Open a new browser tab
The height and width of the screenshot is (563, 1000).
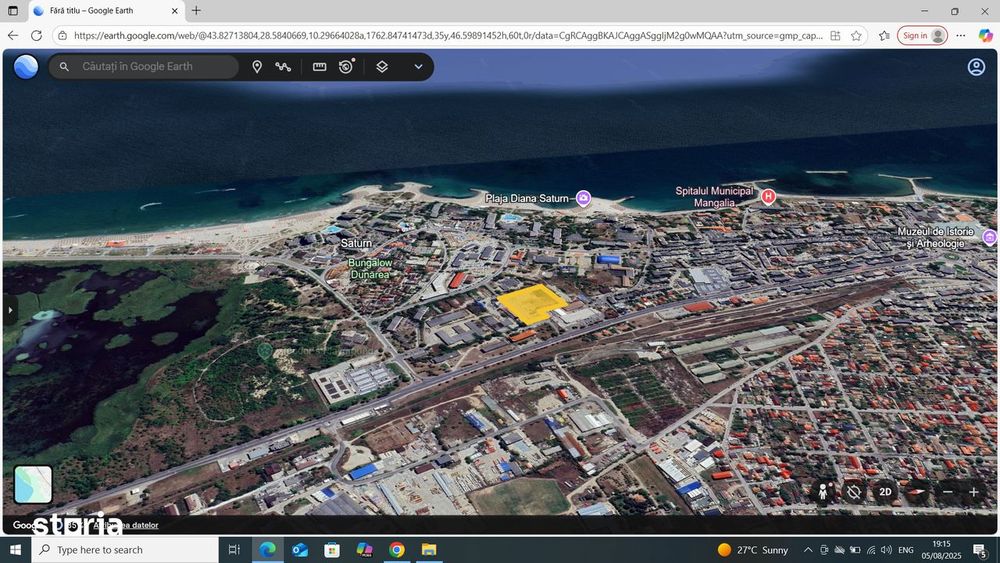(x=196, y=11)
